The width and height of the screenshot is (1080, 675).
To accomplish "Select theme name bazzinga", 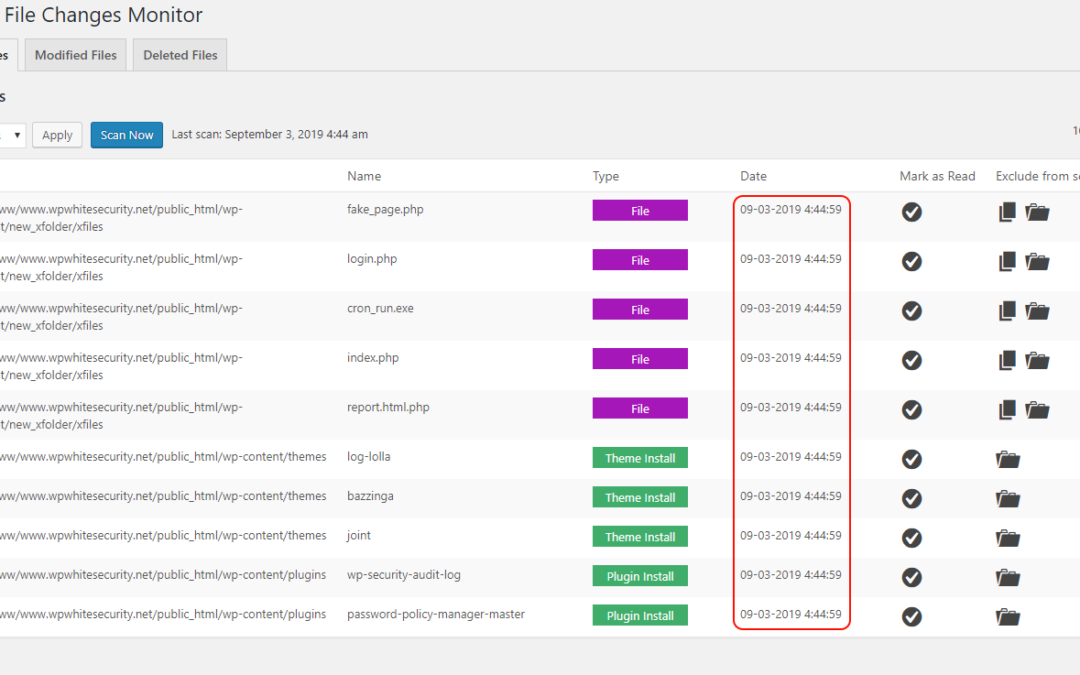I will click(x=370, y=496).
